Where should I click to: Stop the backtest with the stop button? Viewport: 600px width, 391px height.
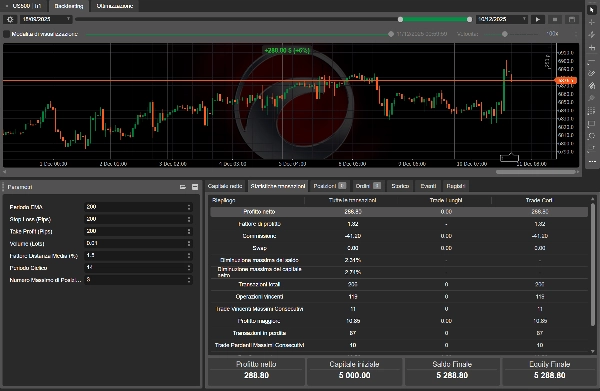(555, 19)
